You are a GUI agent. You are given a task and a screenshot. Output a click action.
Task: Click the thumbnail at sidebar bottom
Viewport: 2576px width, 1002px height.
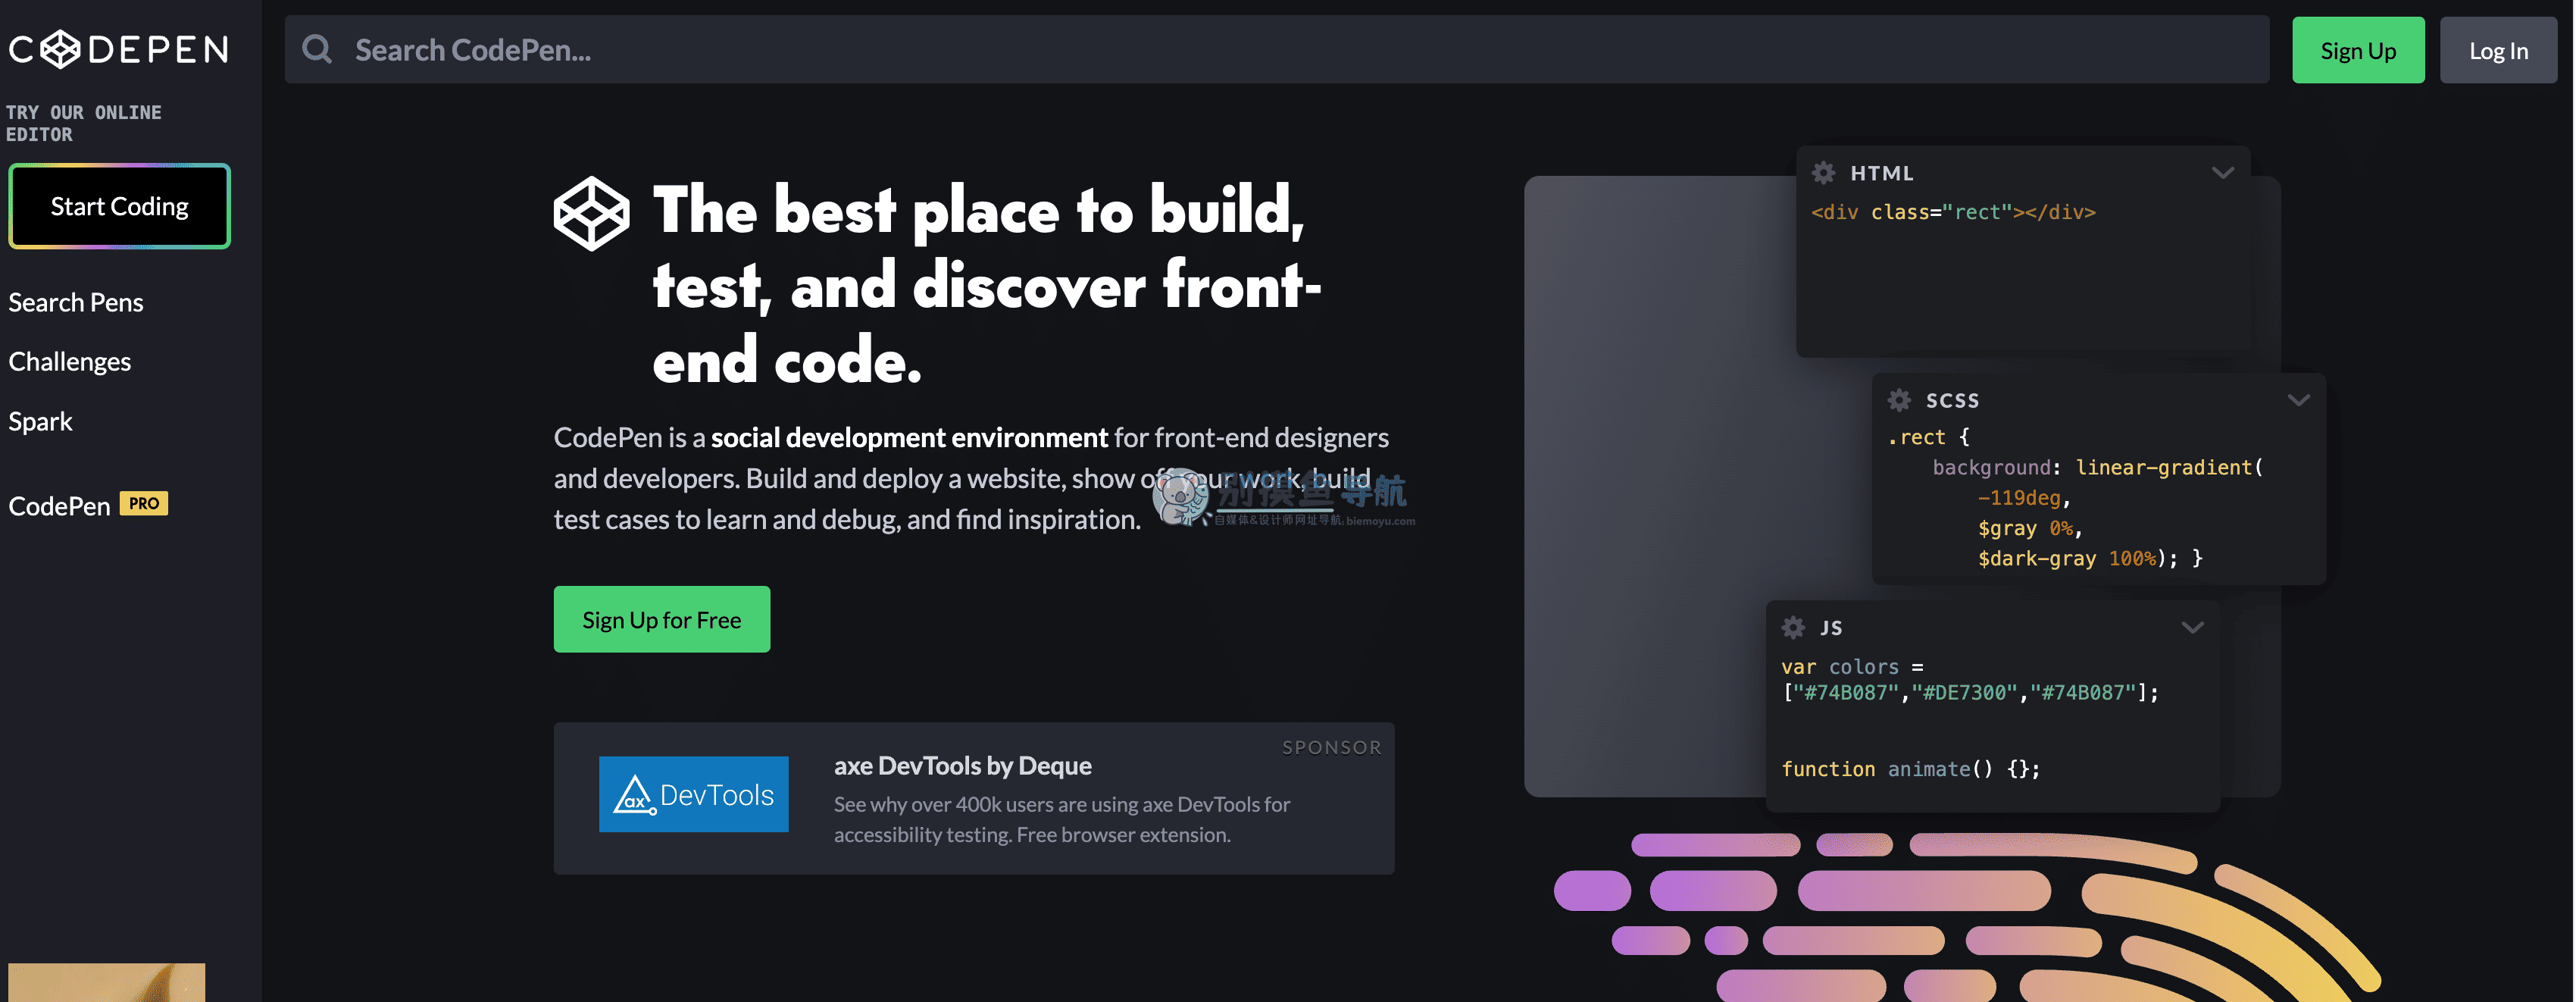click(x=106, y=982)
